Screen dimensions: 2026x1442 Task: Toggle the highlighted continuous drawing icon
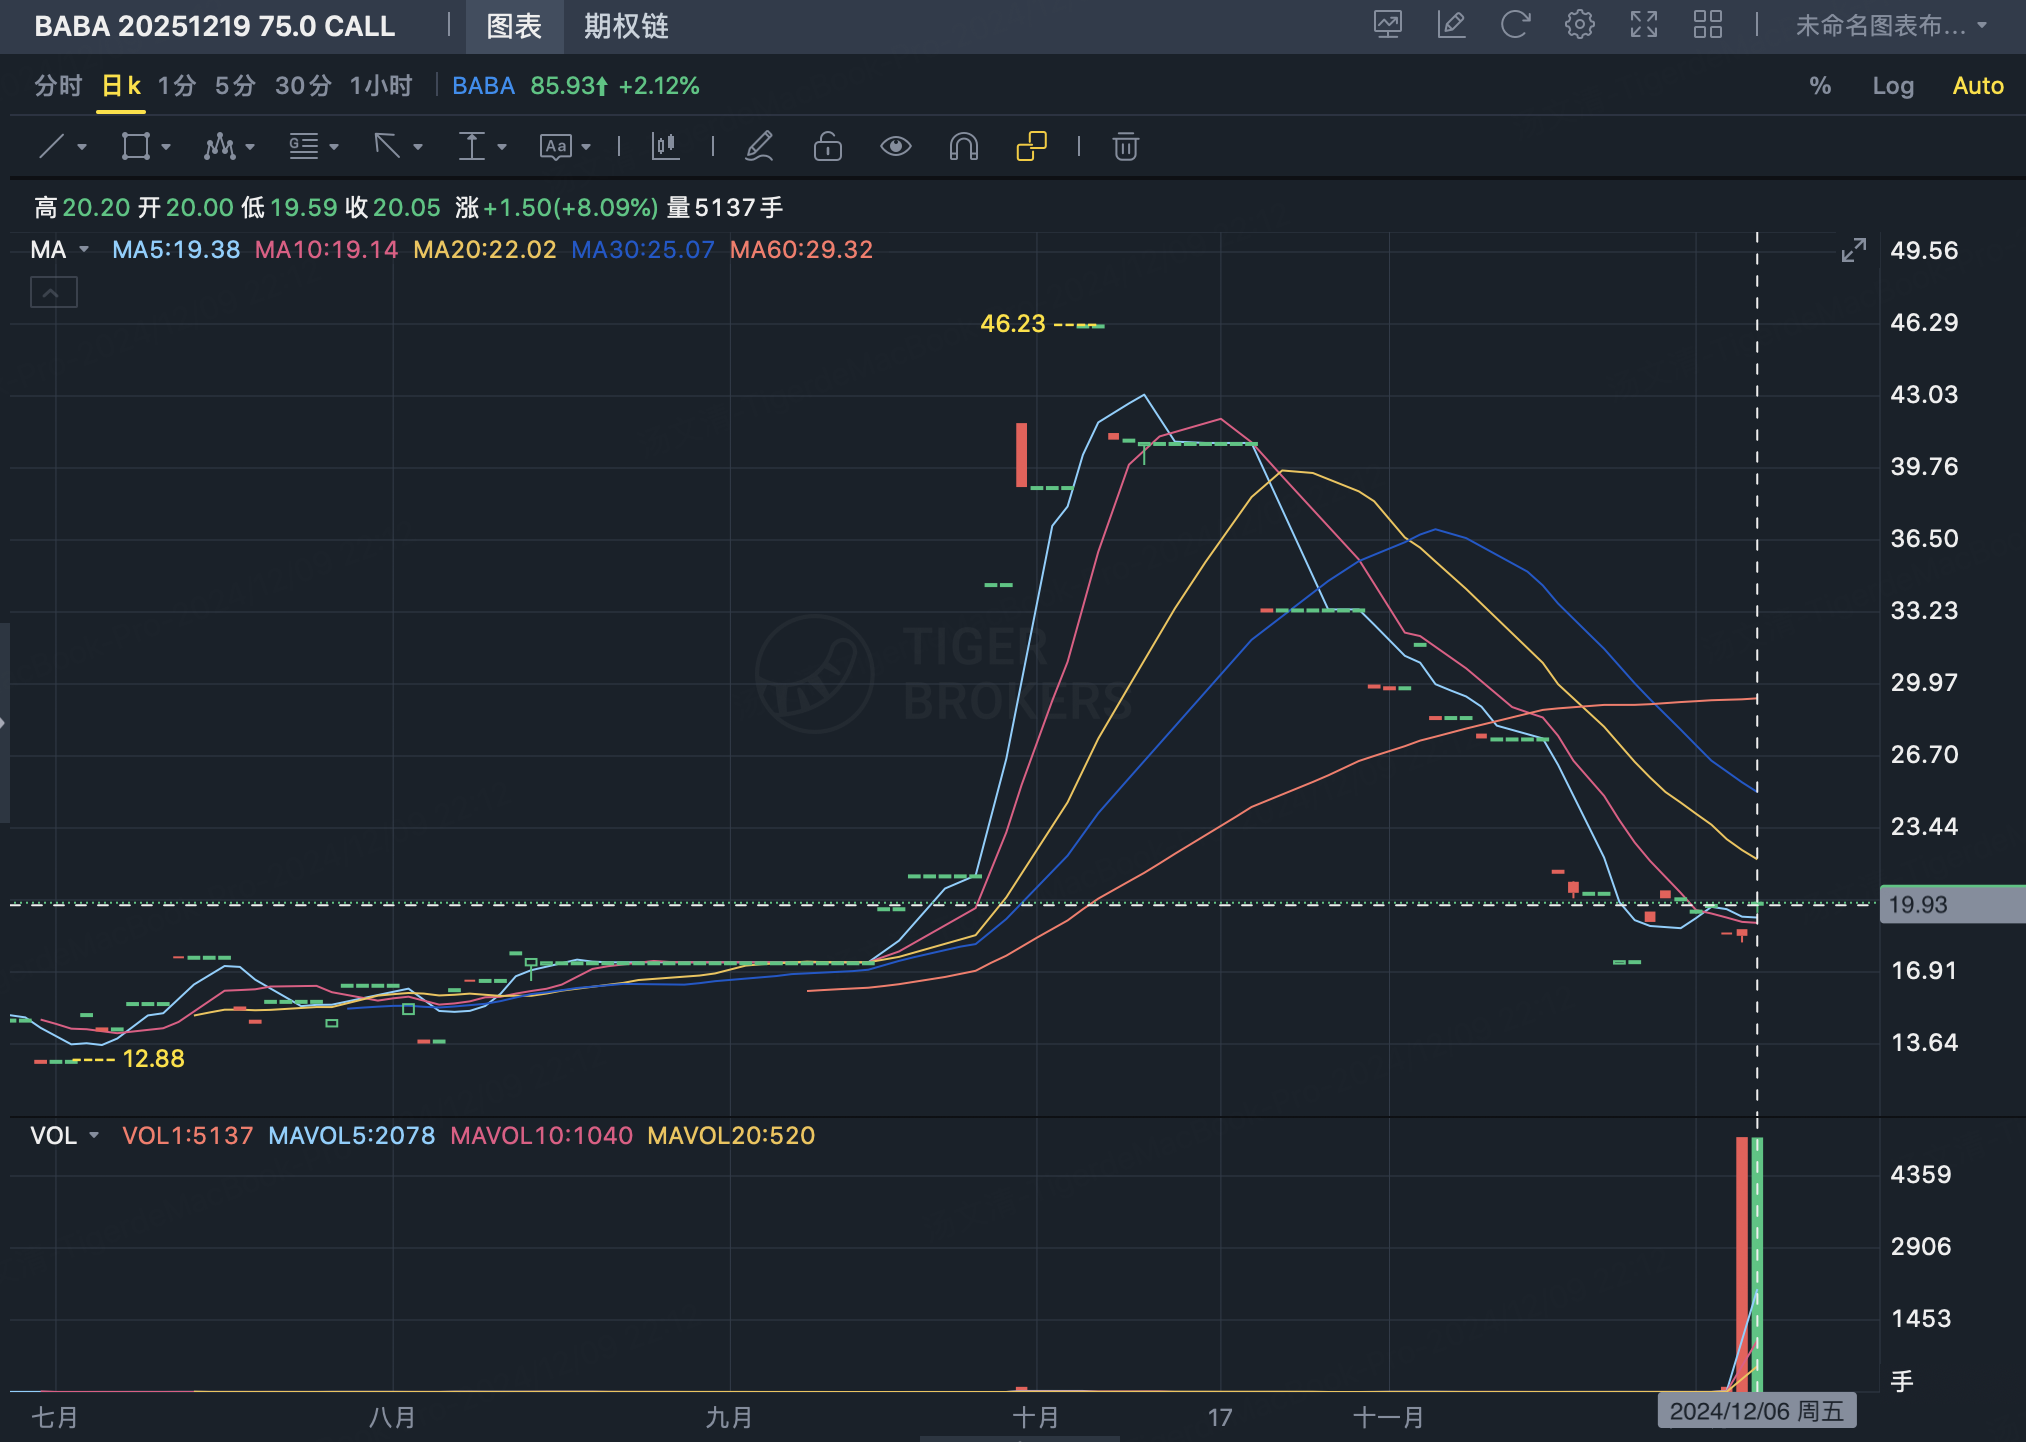(x=1031, y=147)
